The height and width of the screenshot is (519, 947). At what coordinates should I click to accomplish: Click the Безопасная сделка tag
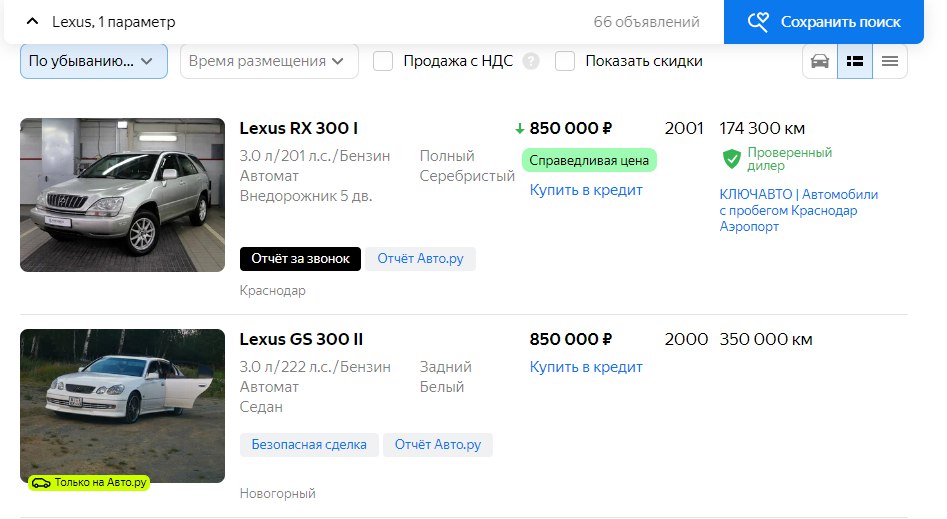click(309, 444)
